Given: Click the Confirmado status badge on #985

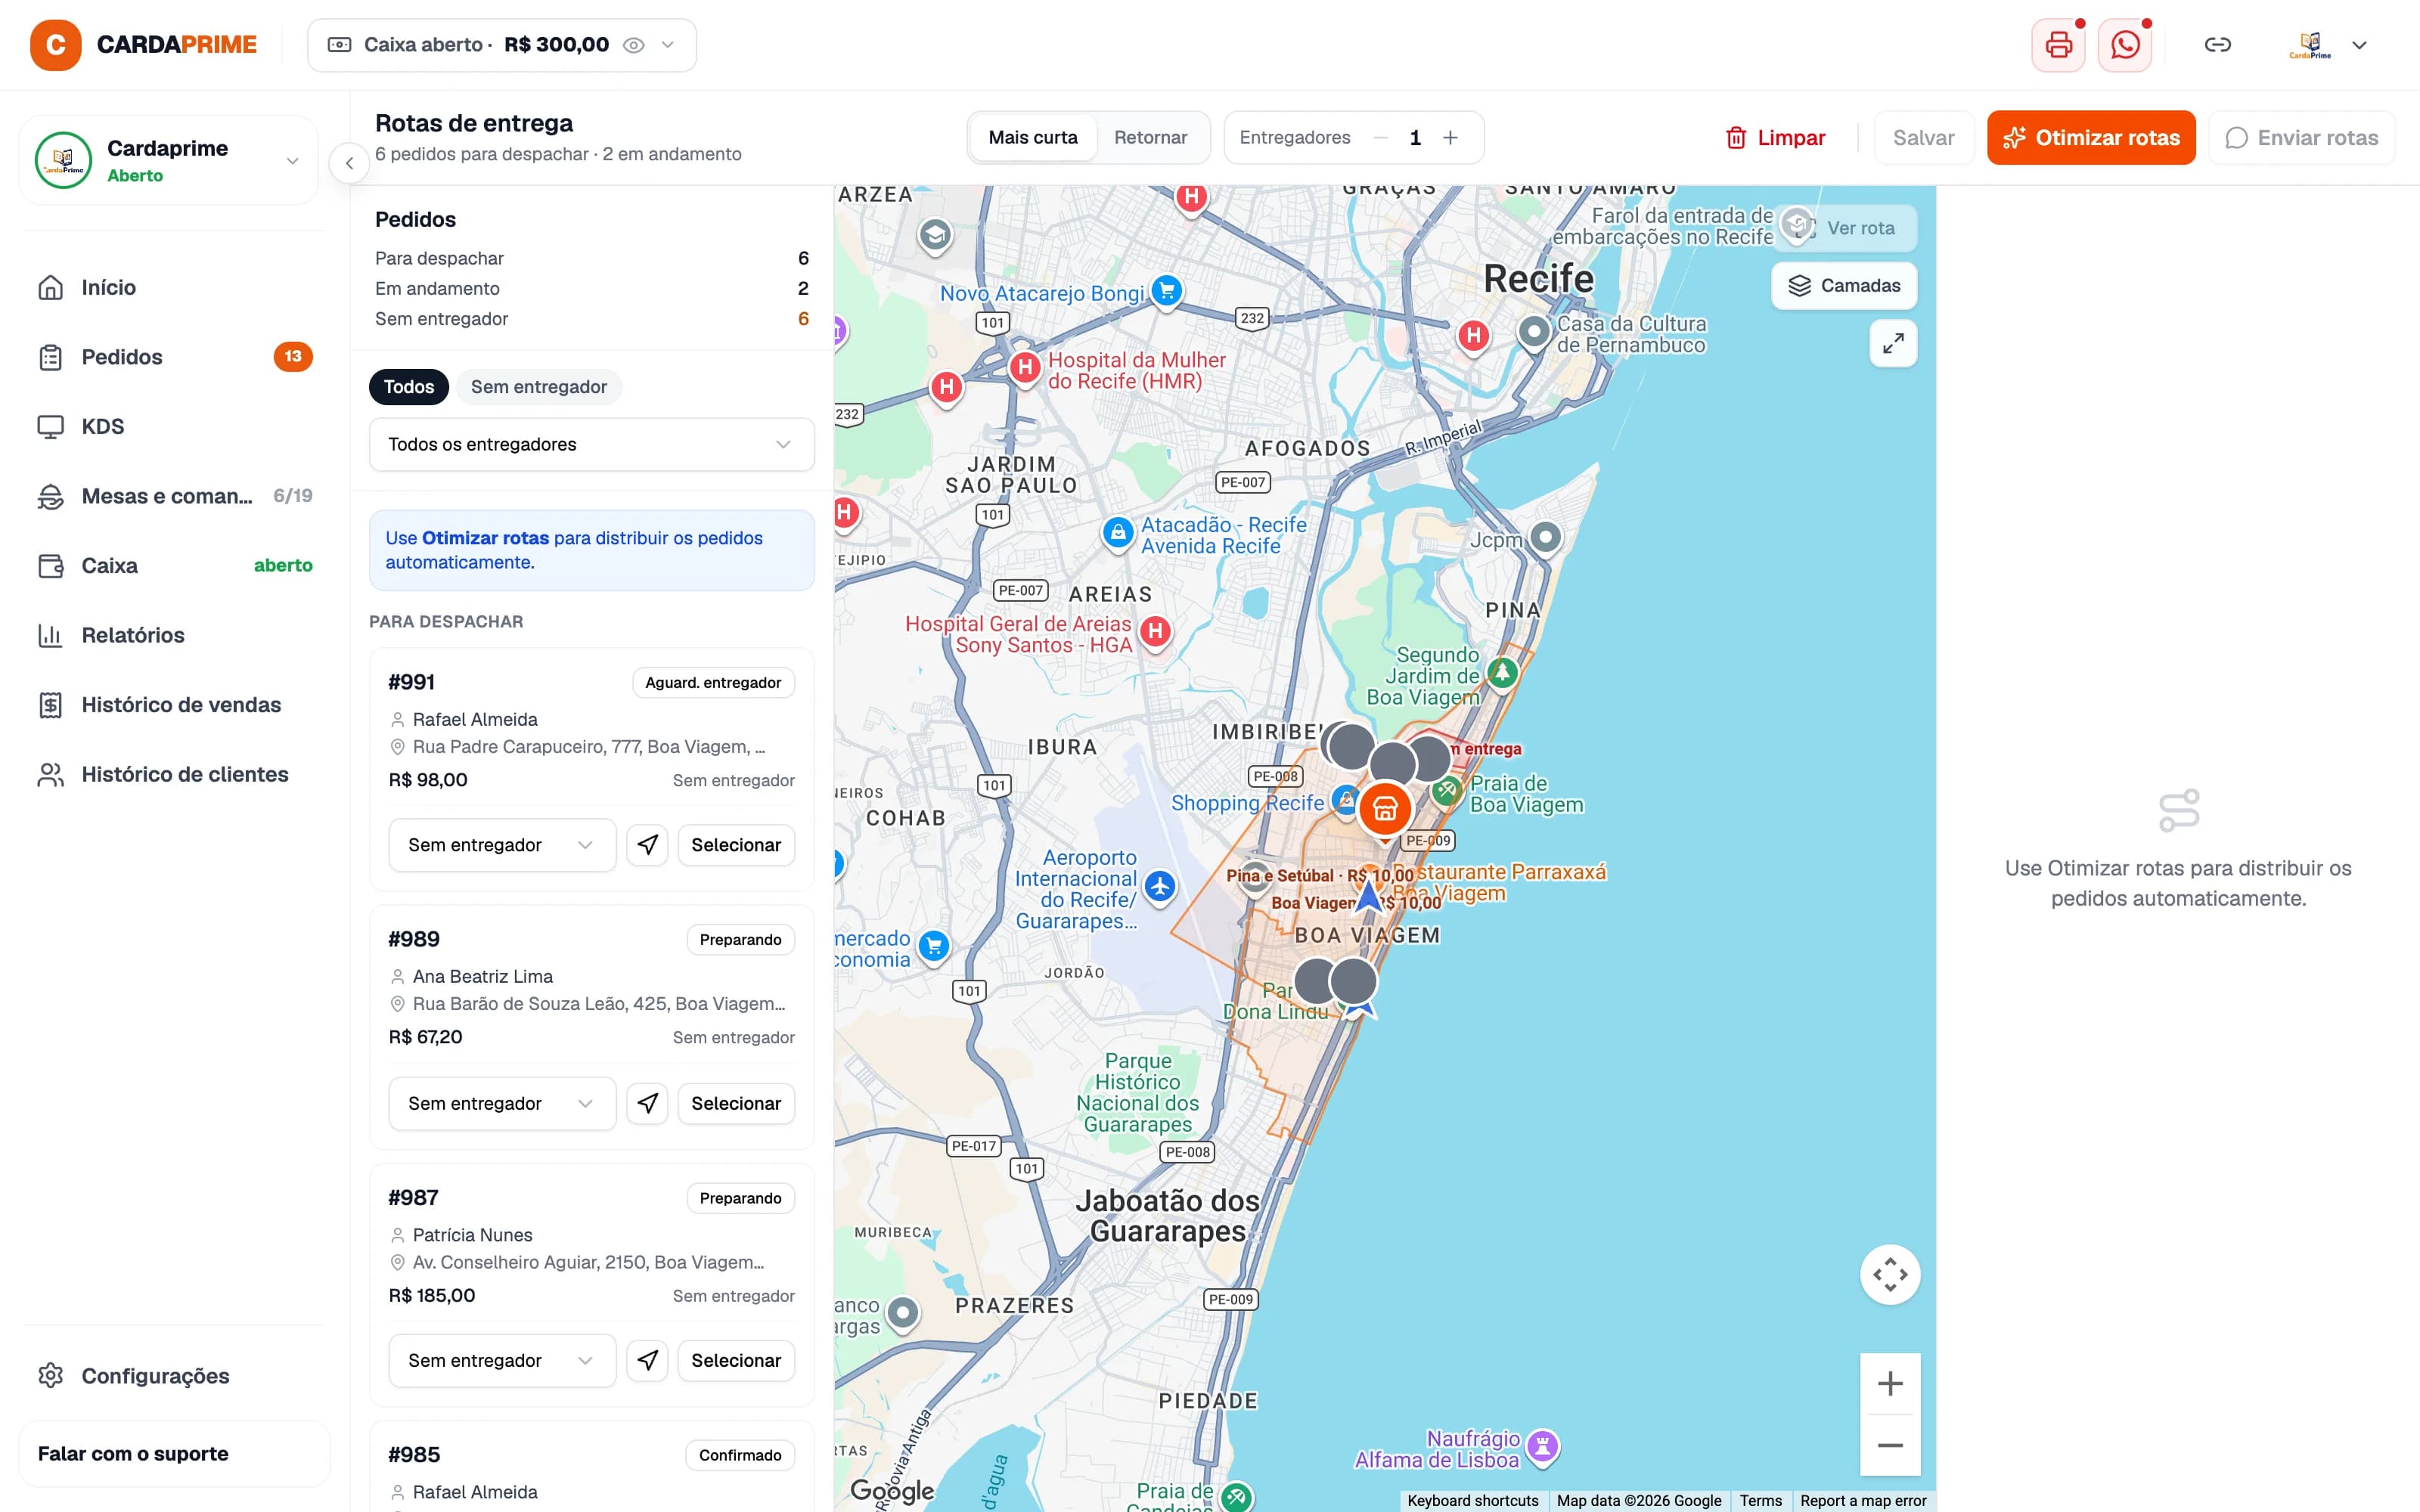Looking at the screenshot, I should (740, 1455).
